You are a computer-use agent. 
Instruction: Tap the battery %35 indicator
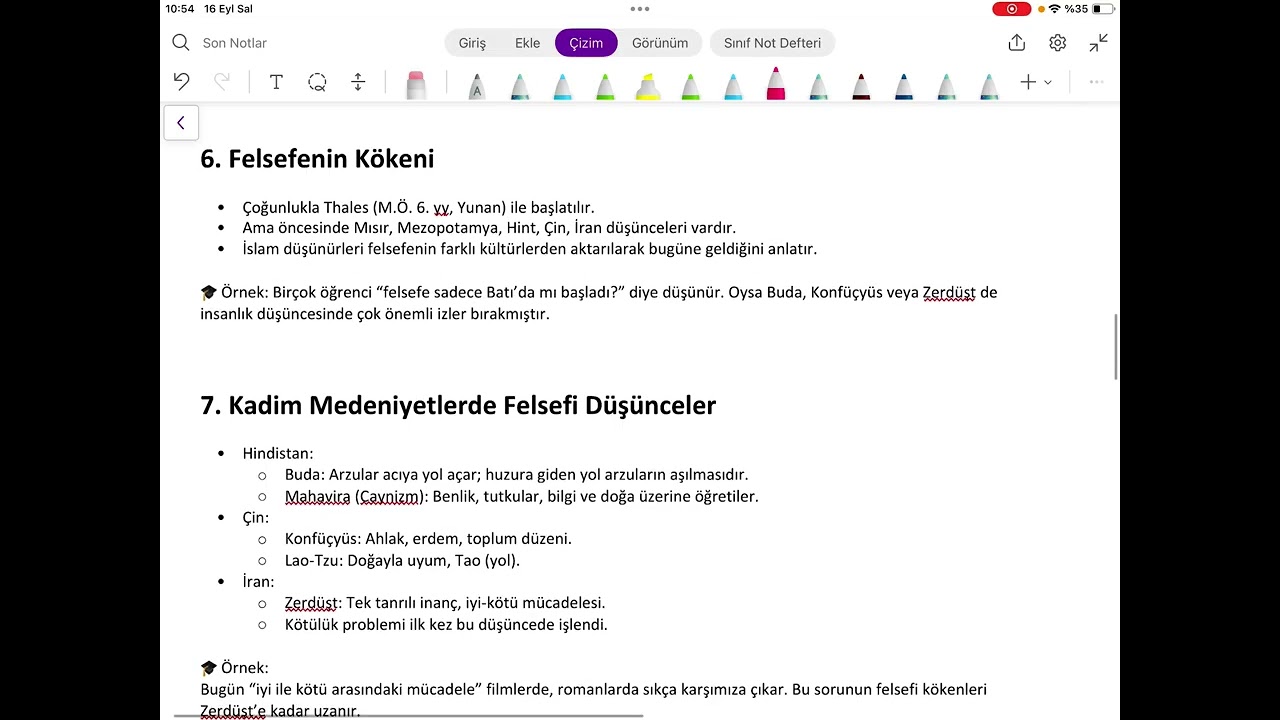[1089, 9]
